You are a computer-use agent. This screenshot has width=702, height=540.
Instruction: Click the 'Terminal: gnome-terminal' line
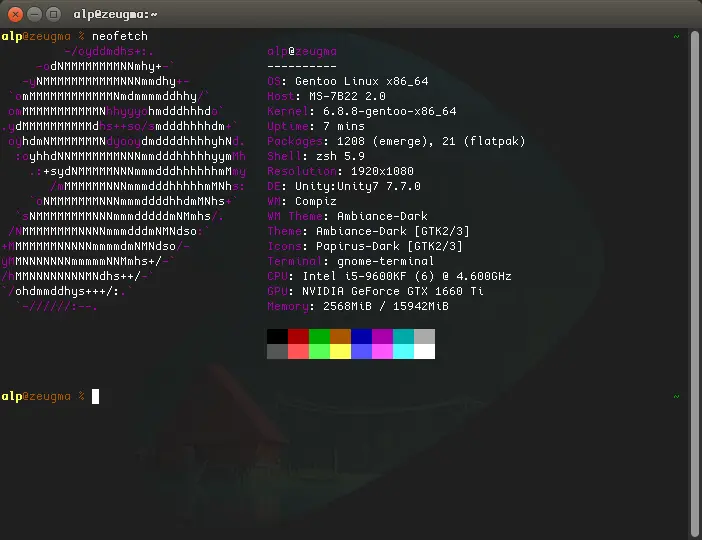coord(351,261)
